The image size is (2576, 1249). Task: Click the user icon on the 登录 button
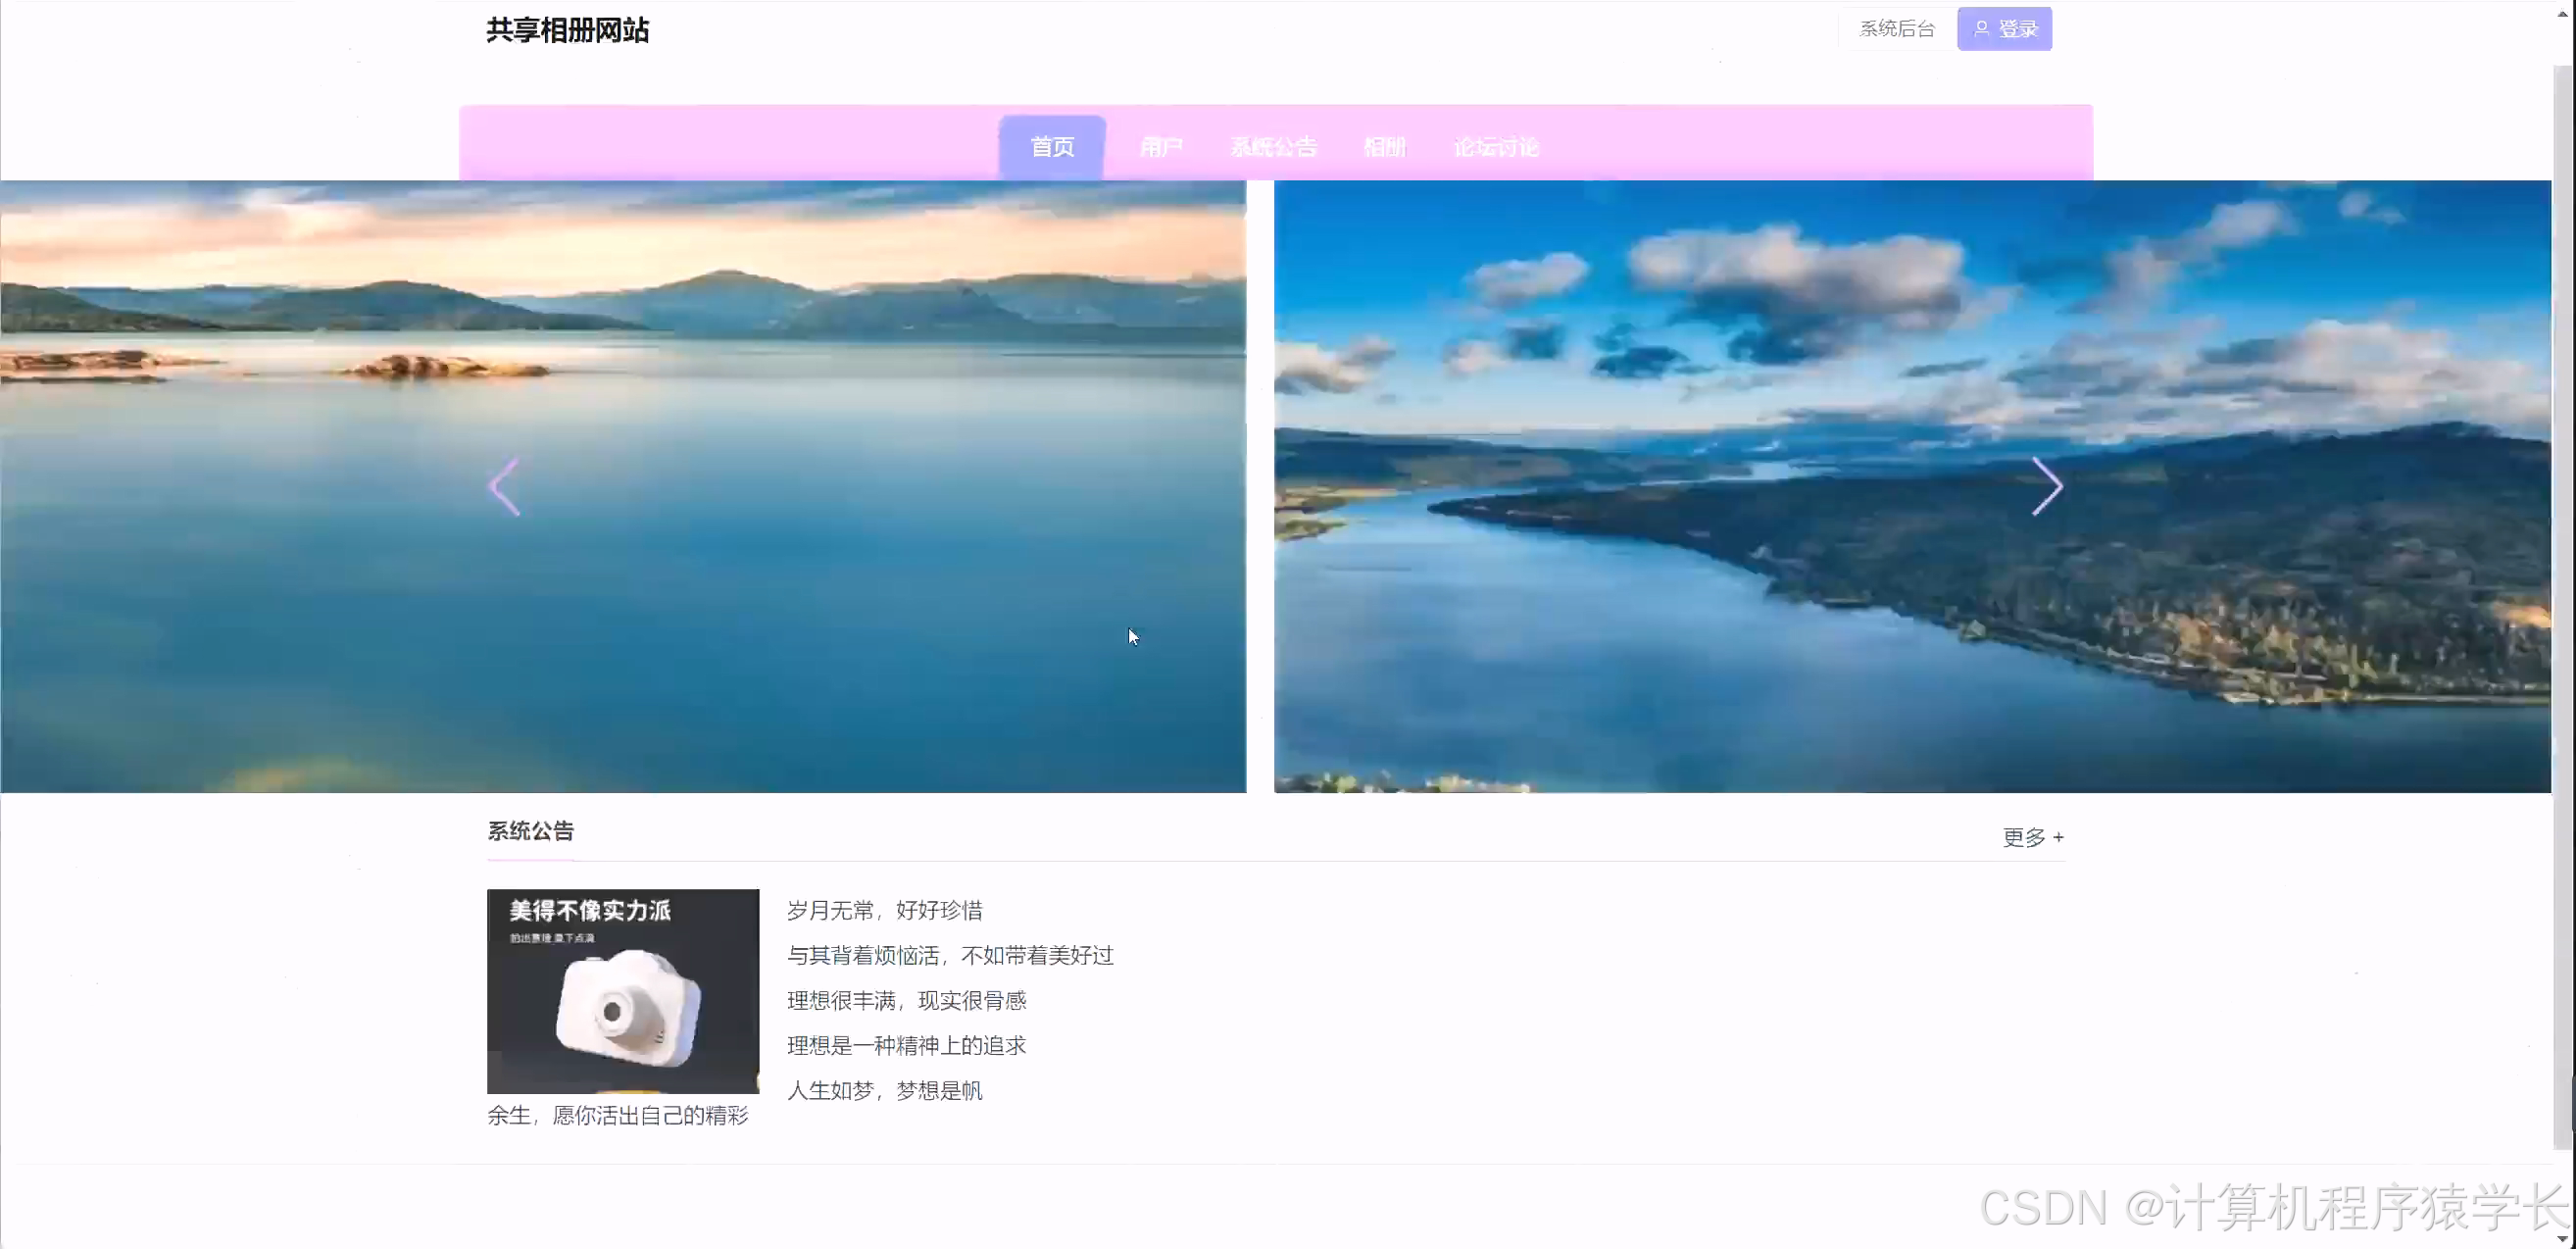click(x=1983, y=28)
